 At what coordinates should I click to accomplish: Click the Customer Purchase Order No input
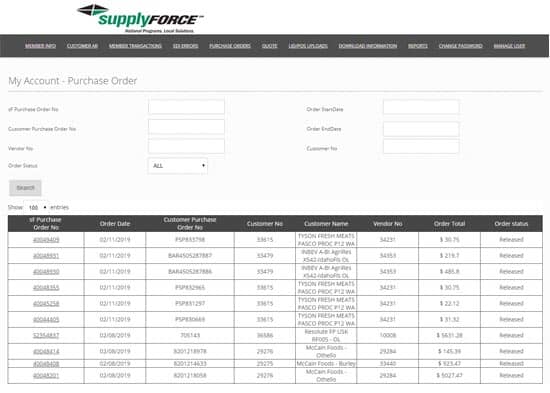(x=186, y=127)
